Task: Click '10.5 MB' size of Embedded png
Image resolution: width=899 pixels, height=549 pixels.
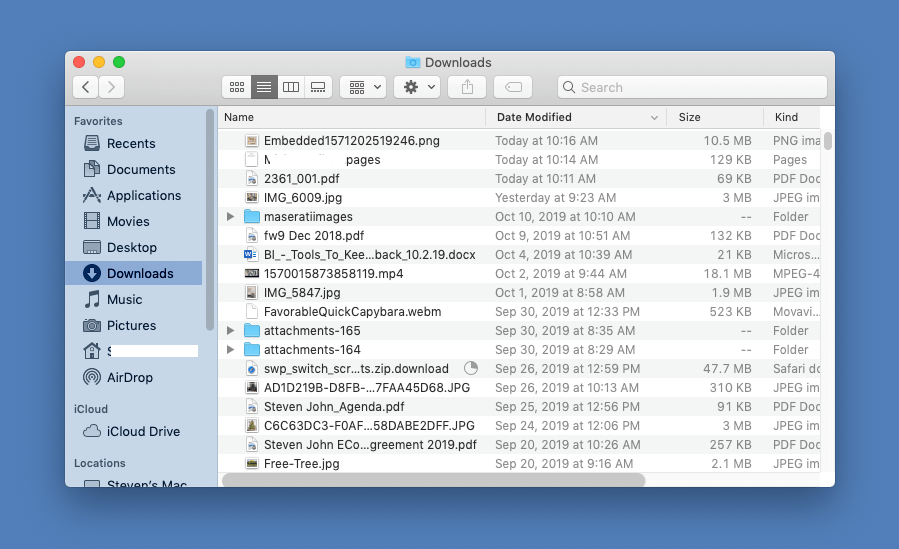Action: 727,140
